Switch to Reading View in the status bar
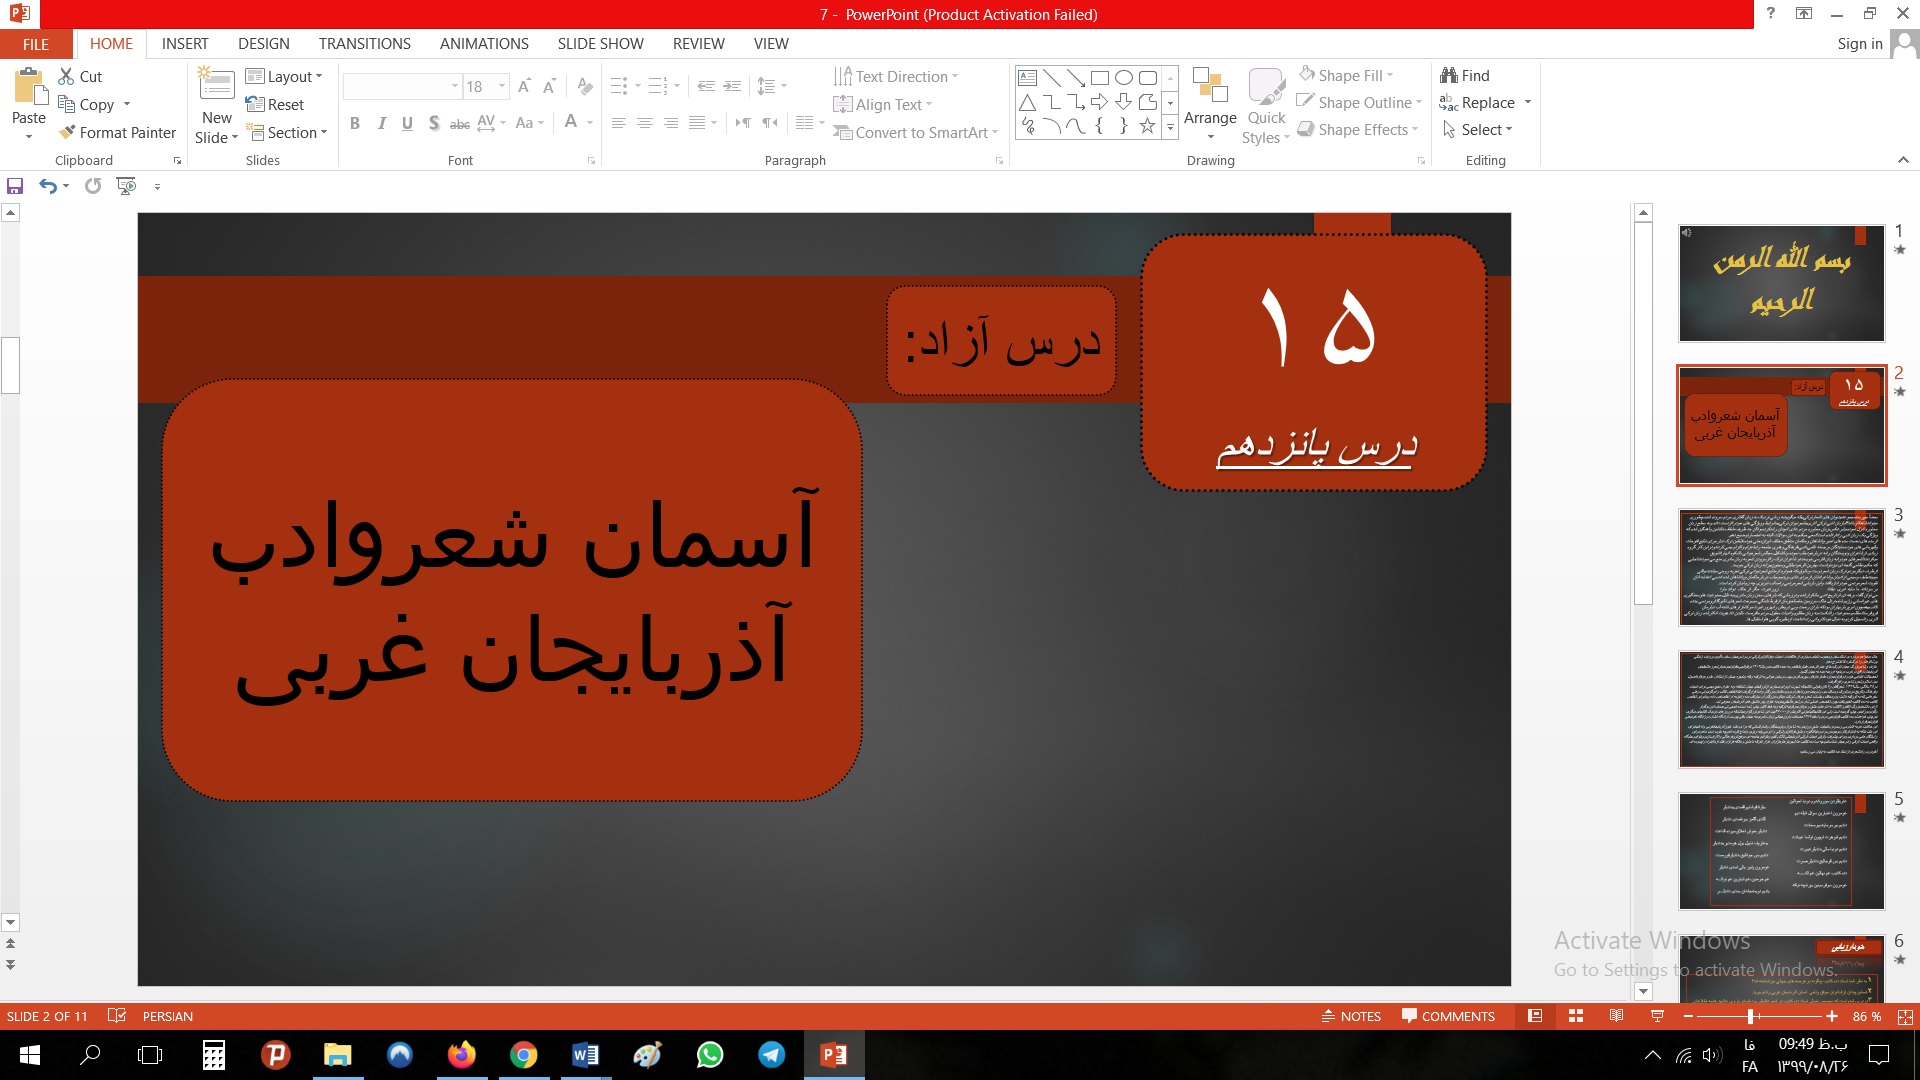Image resolution: width=1920 pixels, height=1080 pixels. [x=1616, y=1016]
